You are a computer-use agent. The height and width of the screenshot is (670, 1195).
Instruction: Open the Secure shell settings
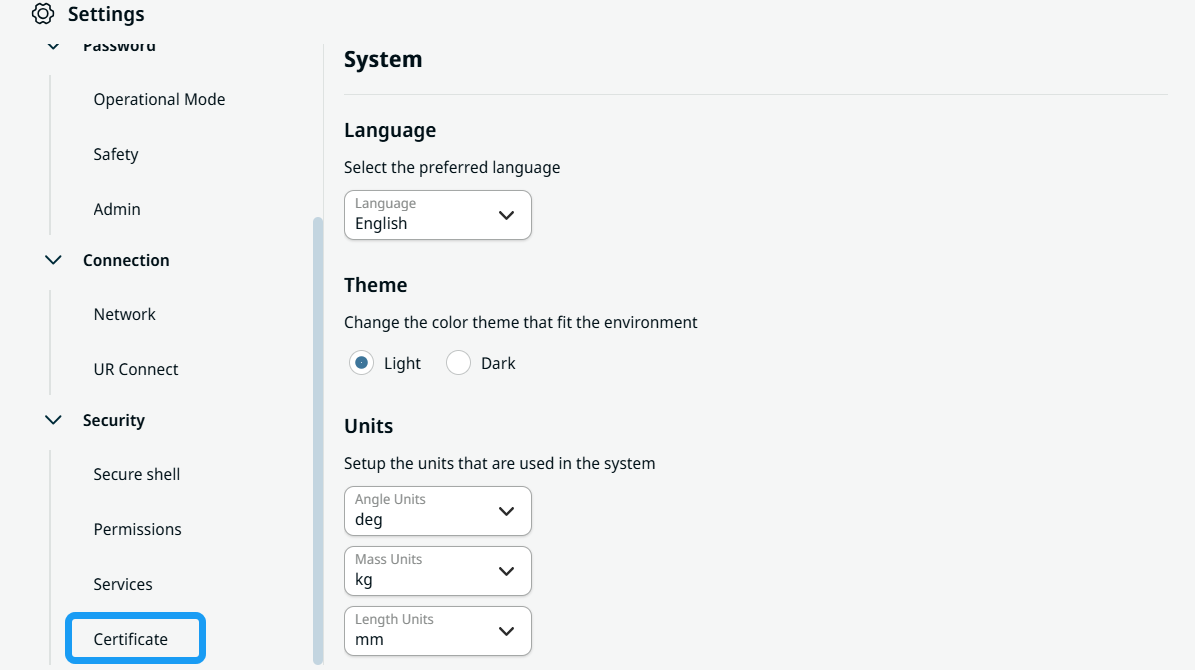click(136, 474)
